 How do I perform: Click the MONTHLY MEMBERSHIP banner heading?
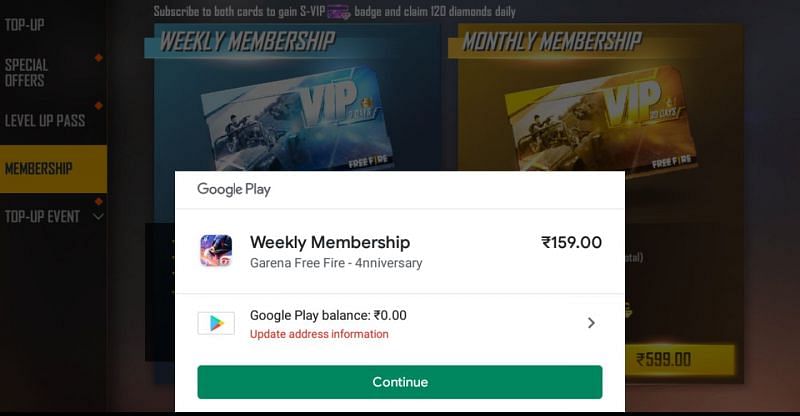pyautogui.click(x=552, y=42)
